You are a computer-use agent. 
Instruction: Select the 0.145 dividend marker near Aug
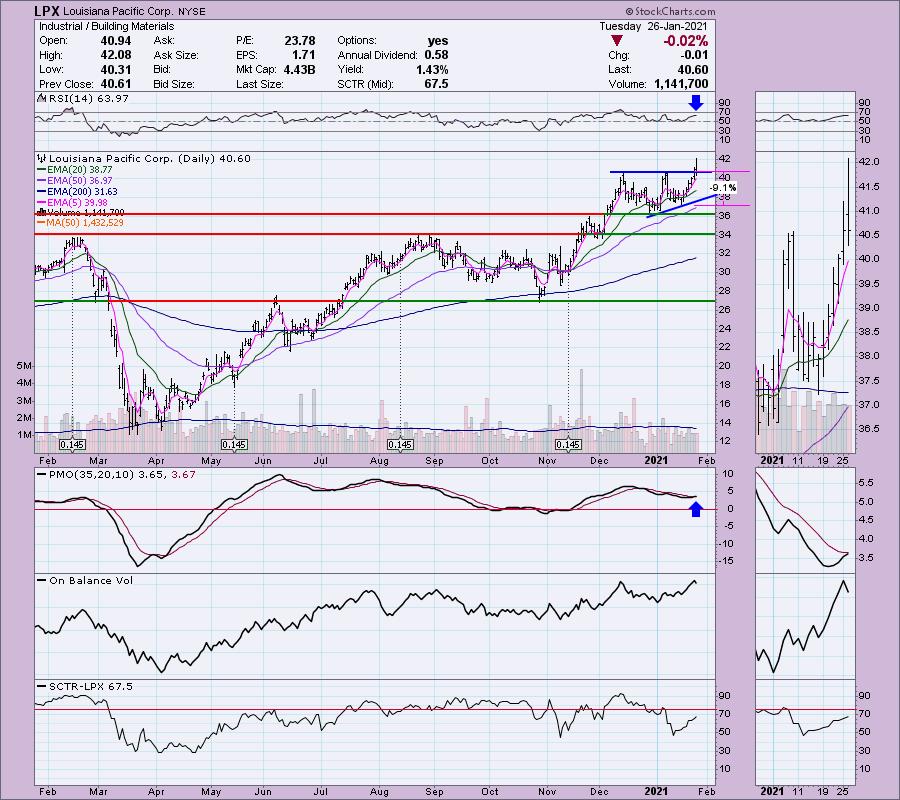pyautogui.click(x=400, y=445)
